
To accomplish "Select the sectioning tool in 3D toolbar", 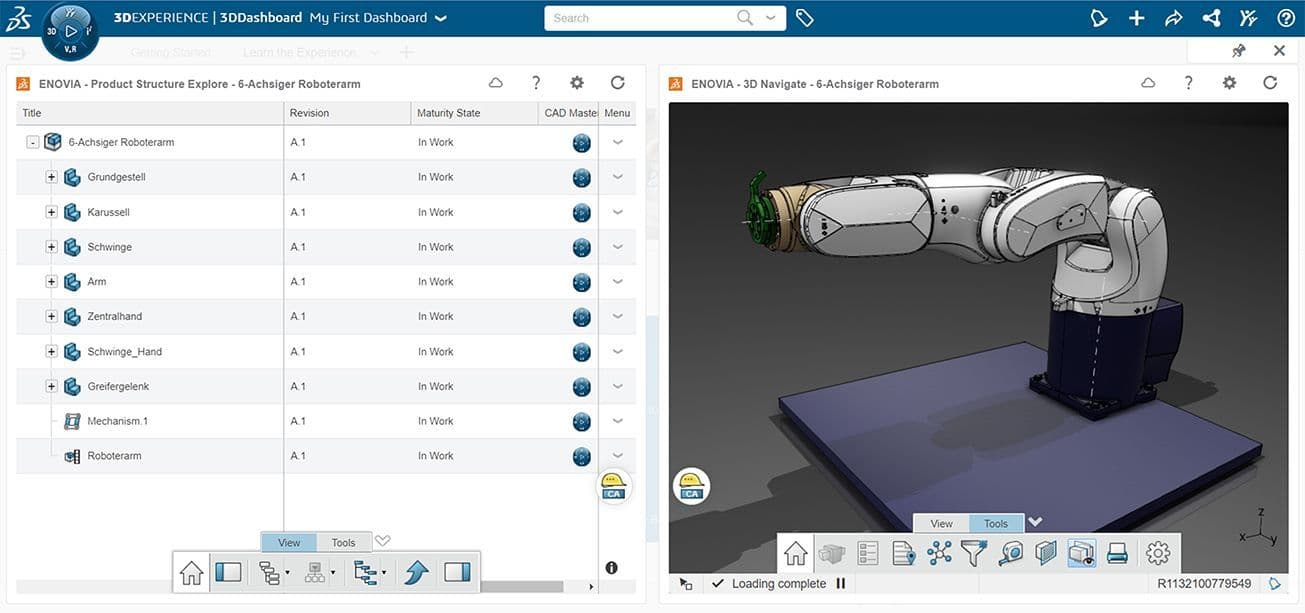I will (1046, 553).
